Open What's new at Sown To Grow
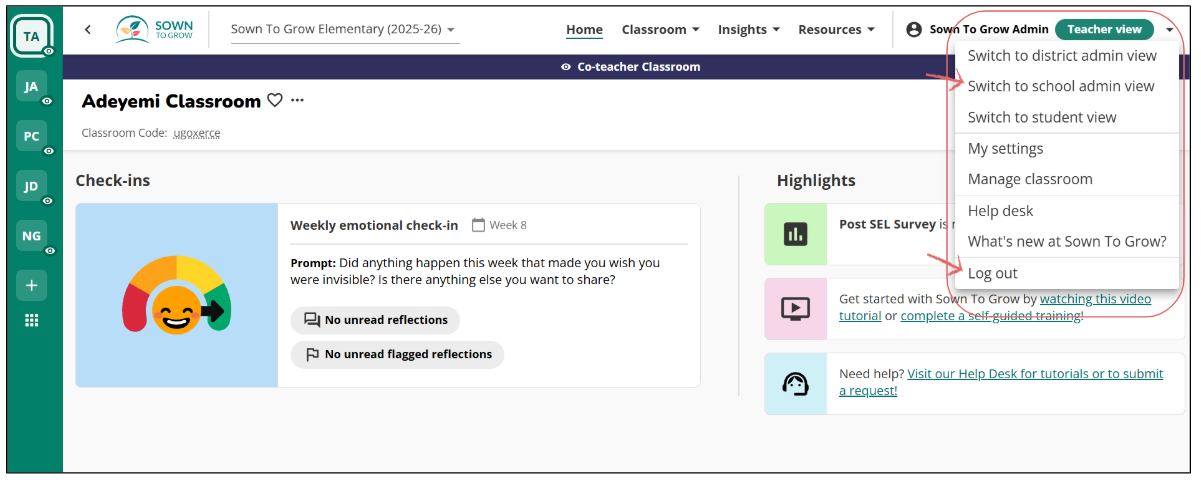1201x484 pixels. pyautogui.click(x=1067, y=241)
